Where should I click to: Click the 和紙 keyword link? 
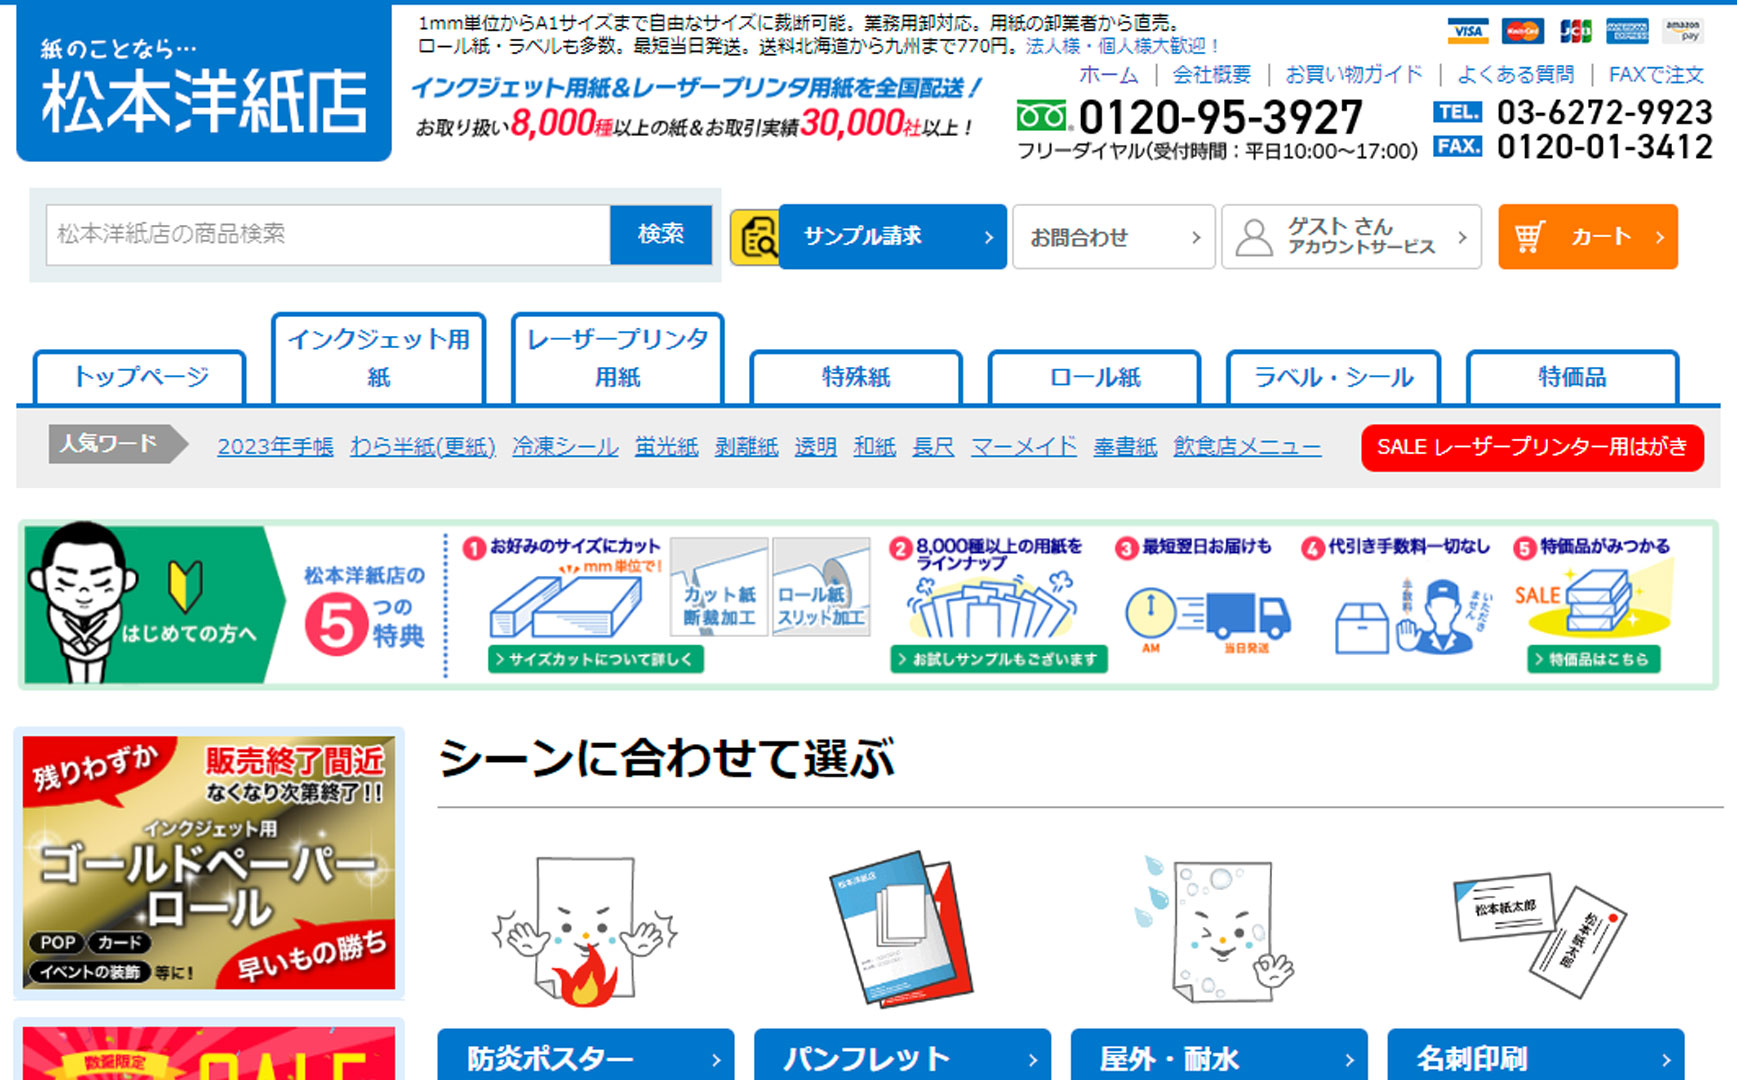click(874, 447)
